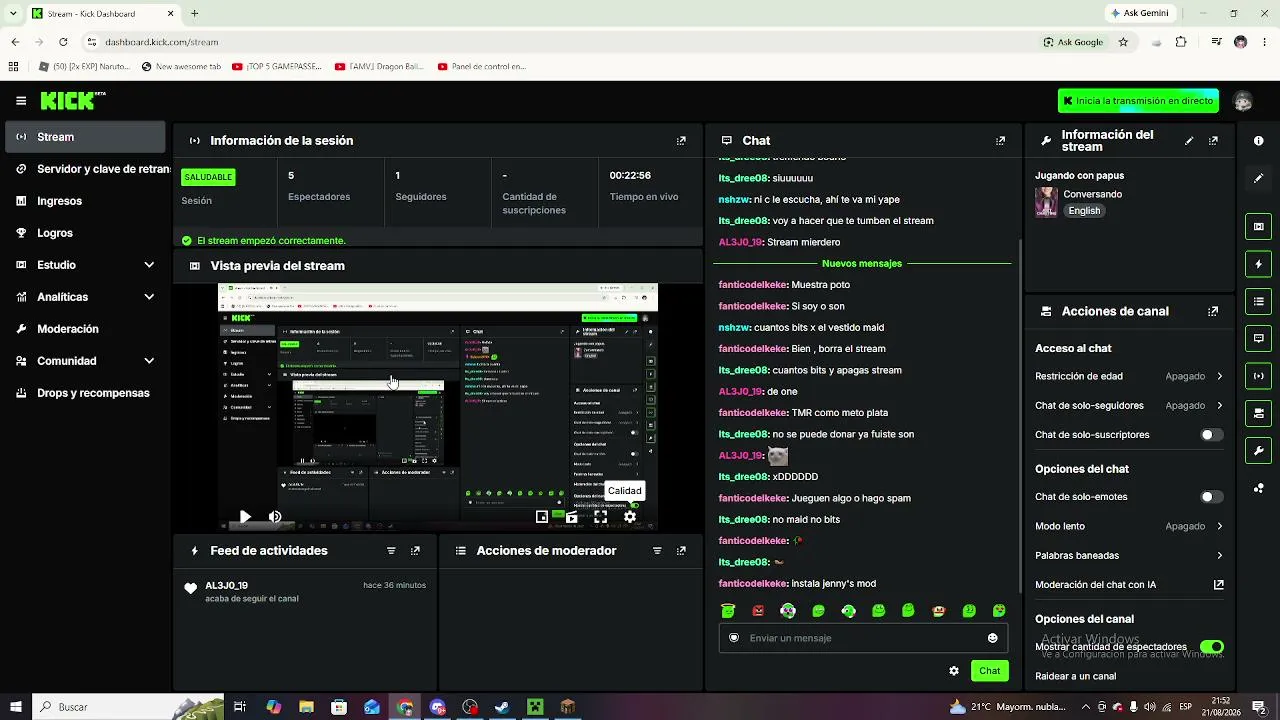1280x720 pixels.
Task: Open the user avatar in the top bar
Action: coord(1243,101)
